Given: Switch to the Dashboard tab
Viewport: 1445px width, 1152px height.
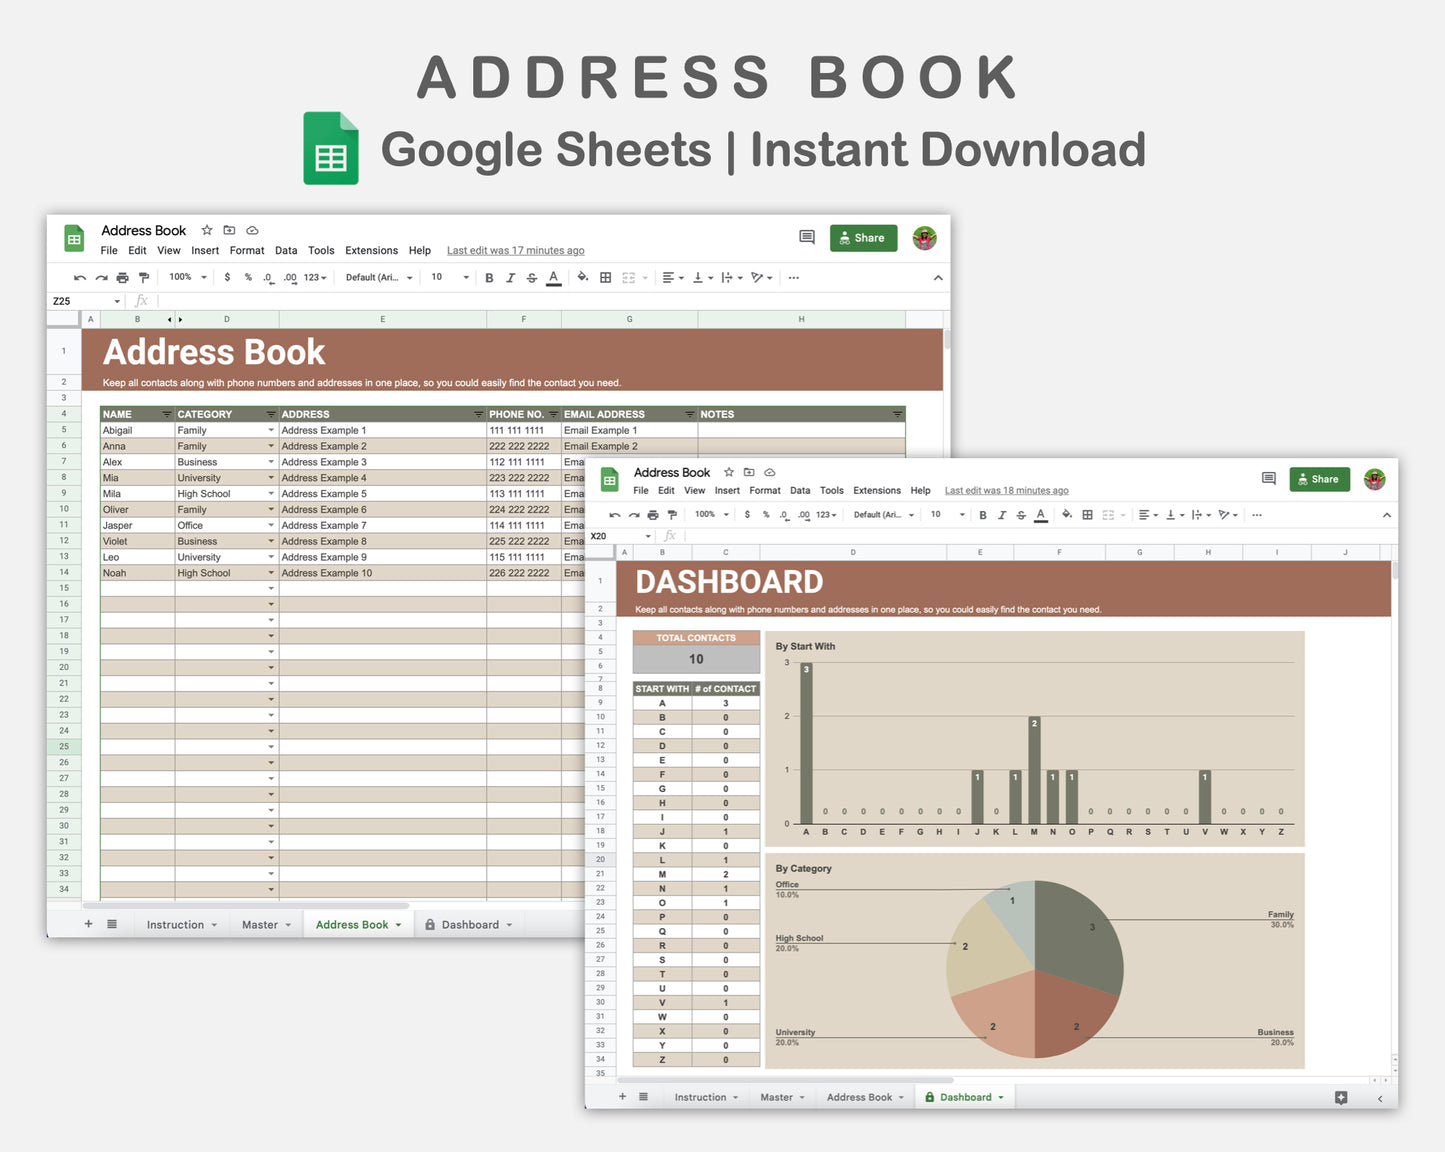Looking at the screenshot, I should point(470,923).
